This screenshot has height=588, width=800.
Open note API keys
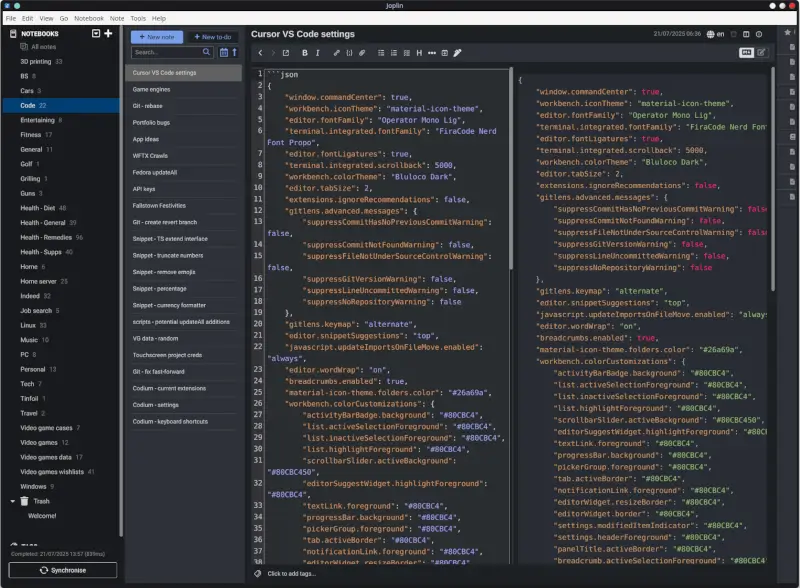tap(184, 189)
